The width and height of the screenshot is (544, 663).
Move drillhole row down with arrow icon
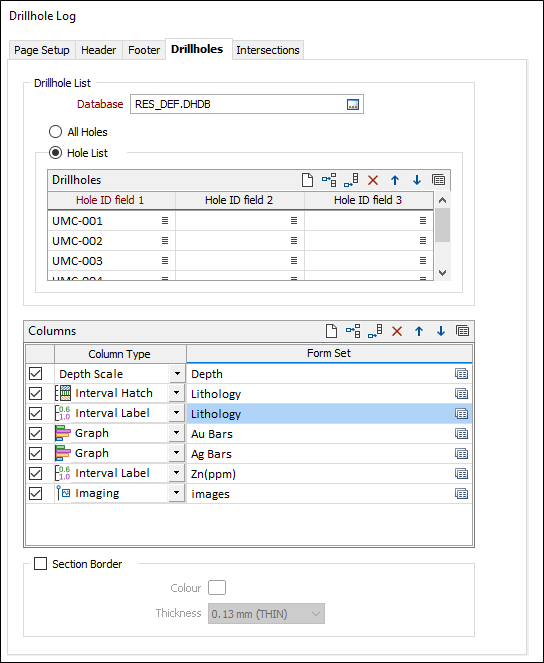point(417,181)
